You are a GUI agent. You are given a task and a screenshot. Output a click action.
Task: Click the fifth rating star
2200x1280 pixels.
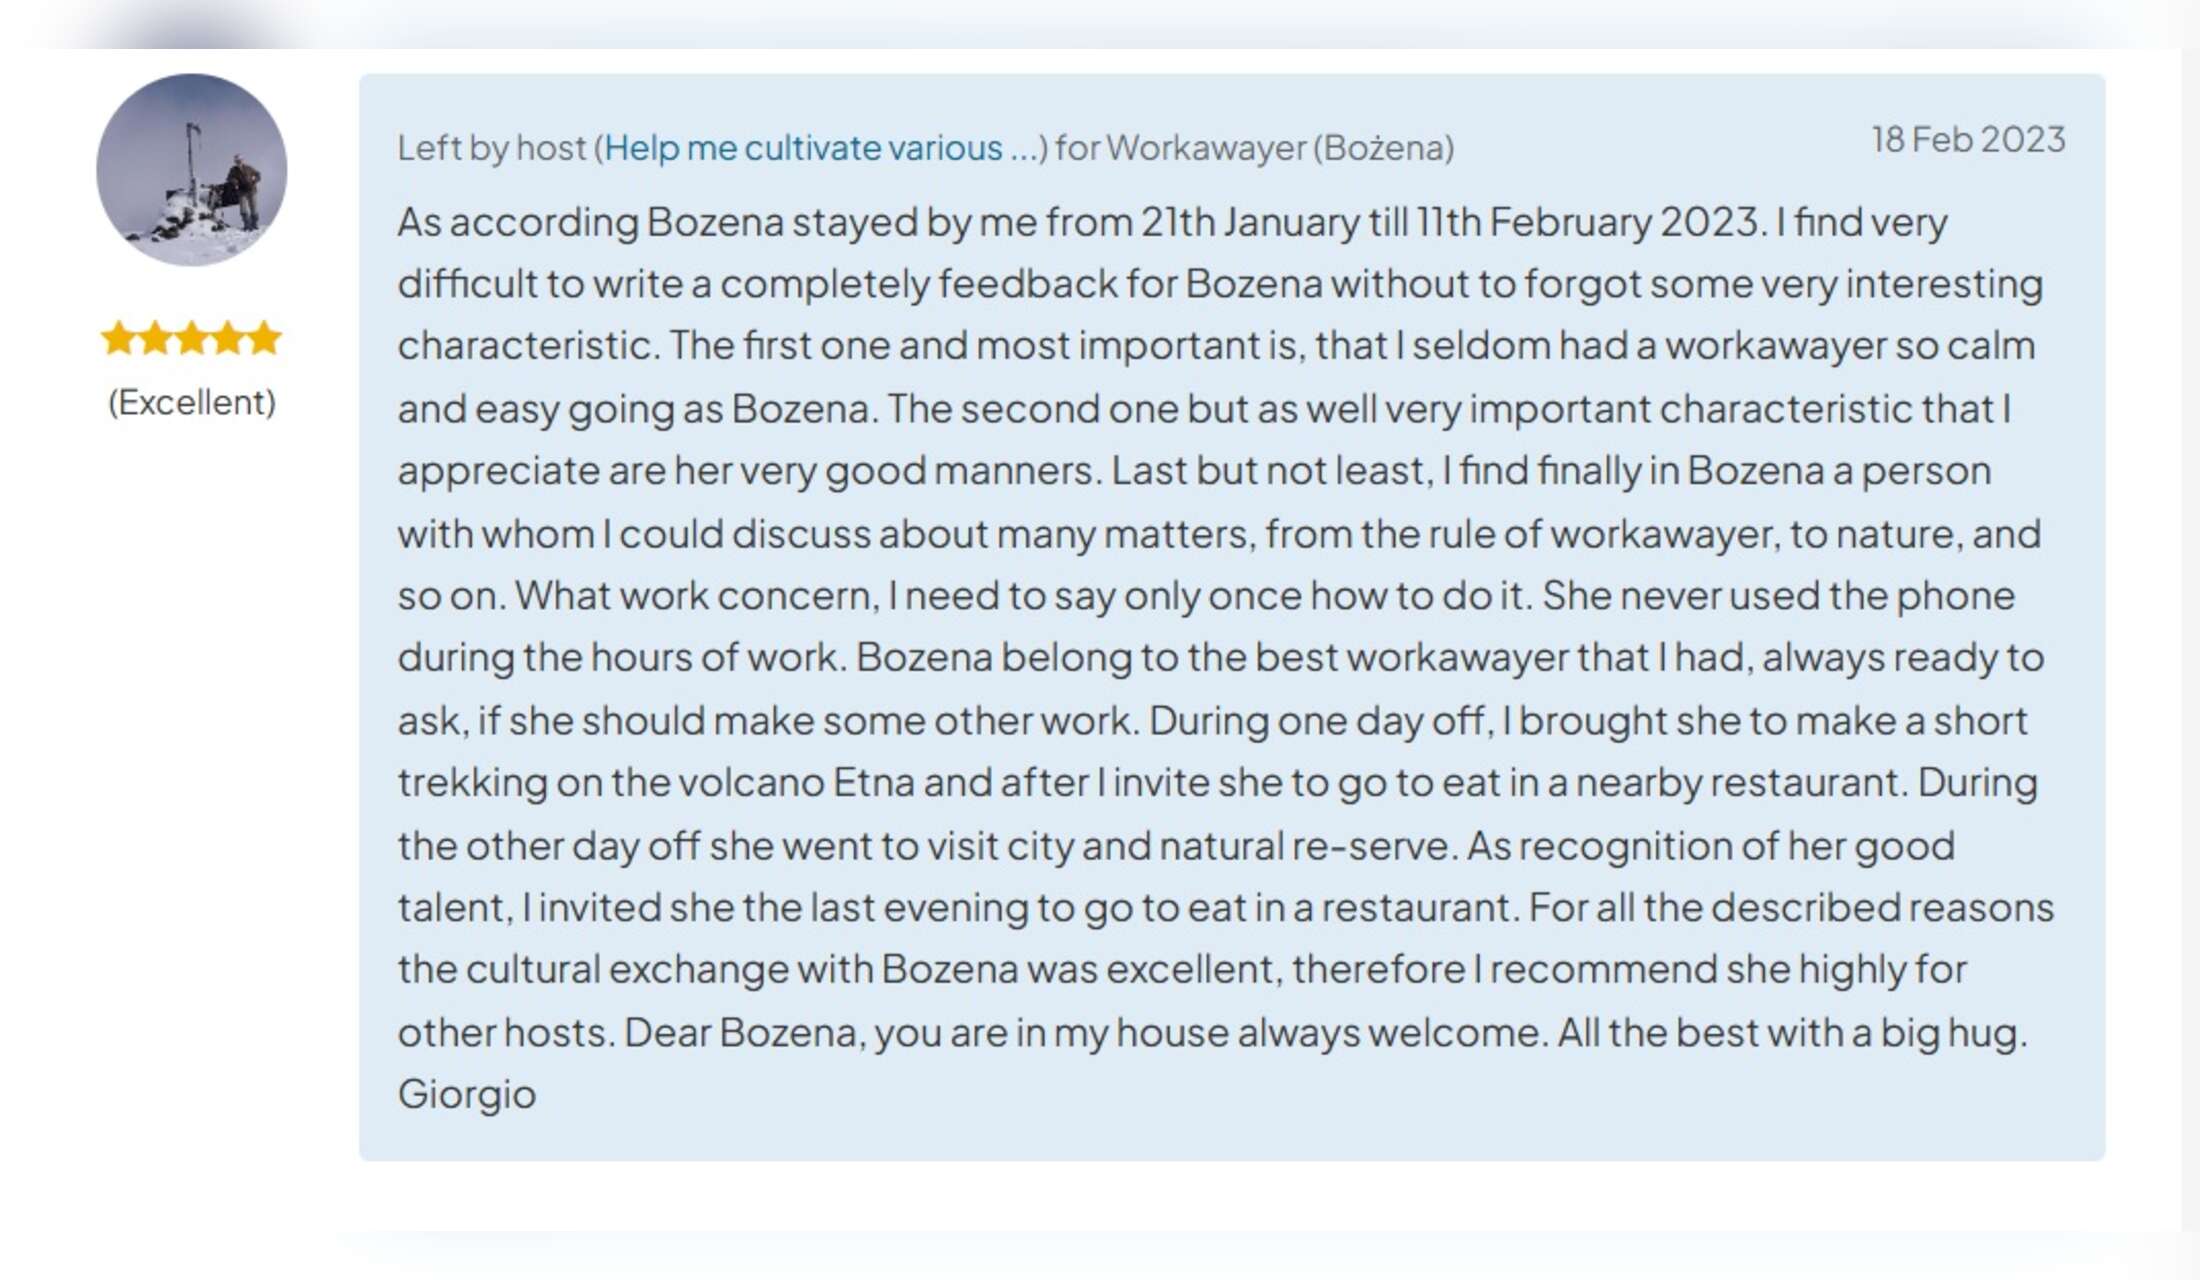point(264,339)
